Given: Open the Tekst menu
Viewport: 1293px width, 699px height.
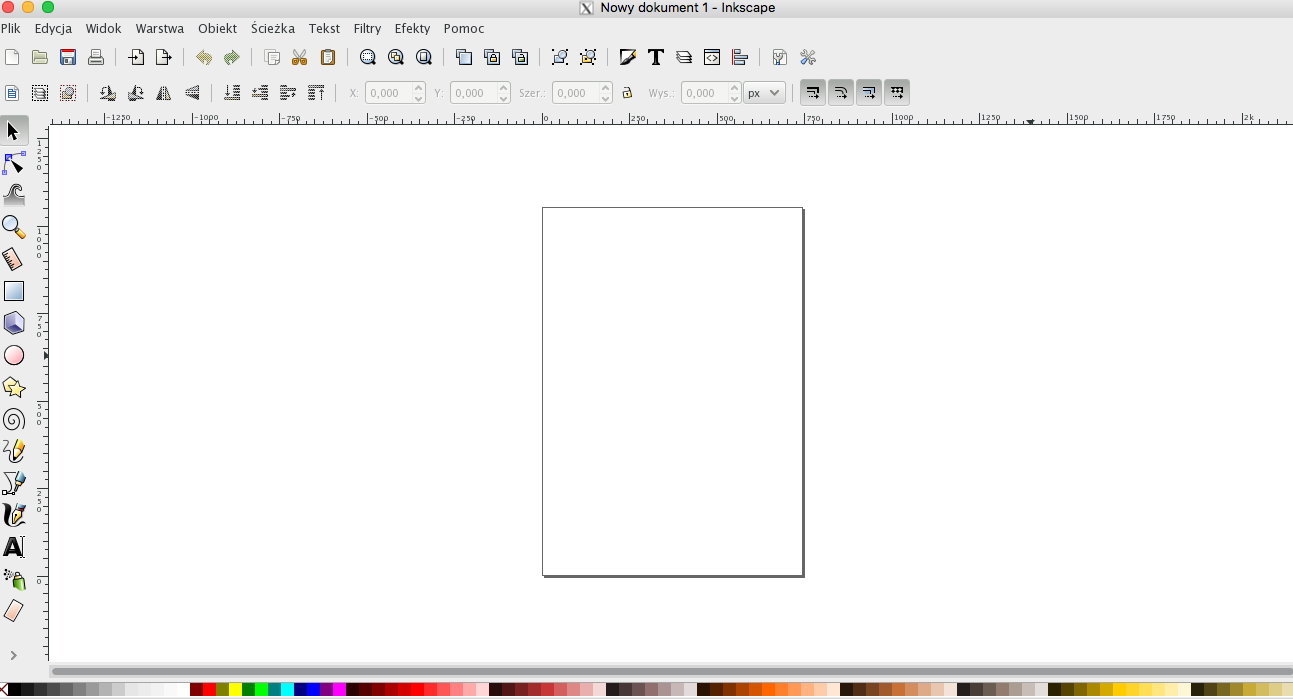Looking at the screenshot, I should [324, 29].
